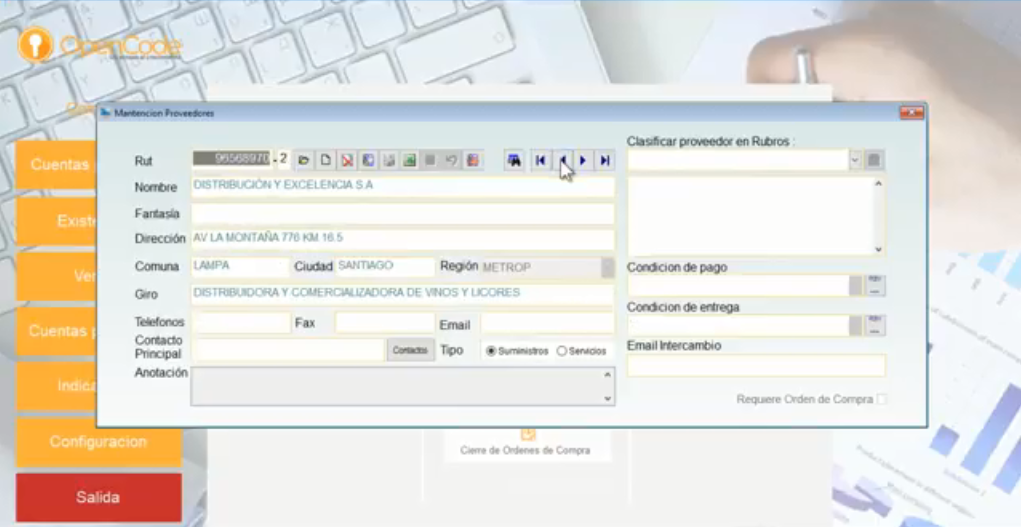Click the Telefonos input field
Viewport: 1021px width, 527px height.
[x=241, y=322]
